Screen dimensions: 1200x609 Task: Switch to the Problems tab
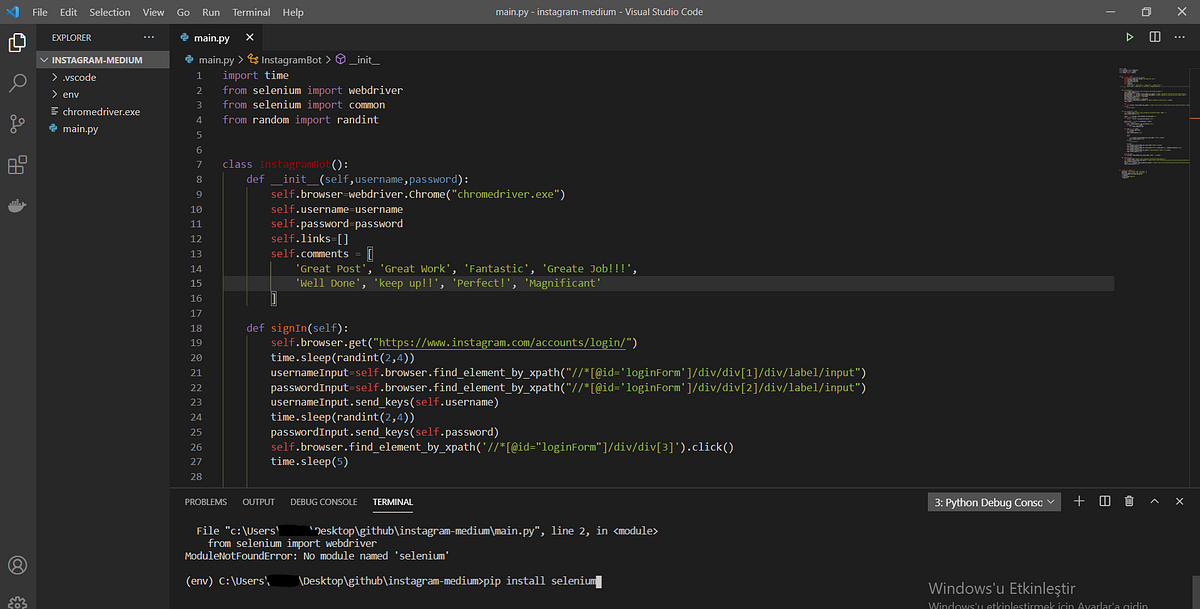pos(205,501)
